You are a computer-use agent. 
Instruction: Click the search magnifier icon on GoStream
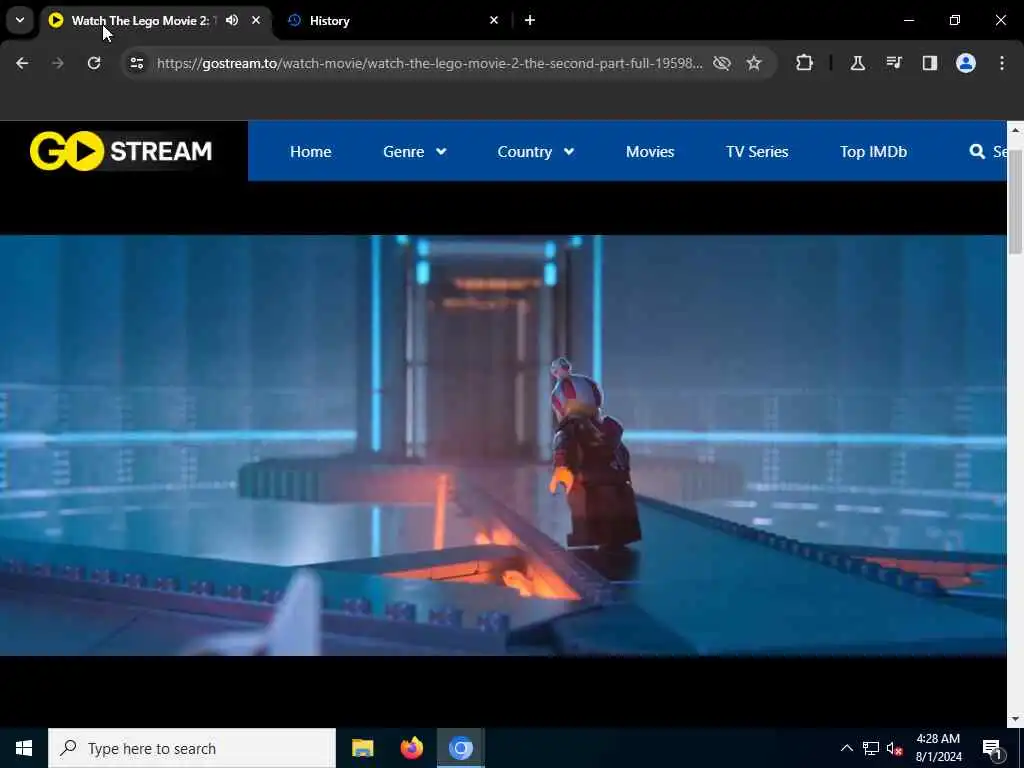click(977, 152)
